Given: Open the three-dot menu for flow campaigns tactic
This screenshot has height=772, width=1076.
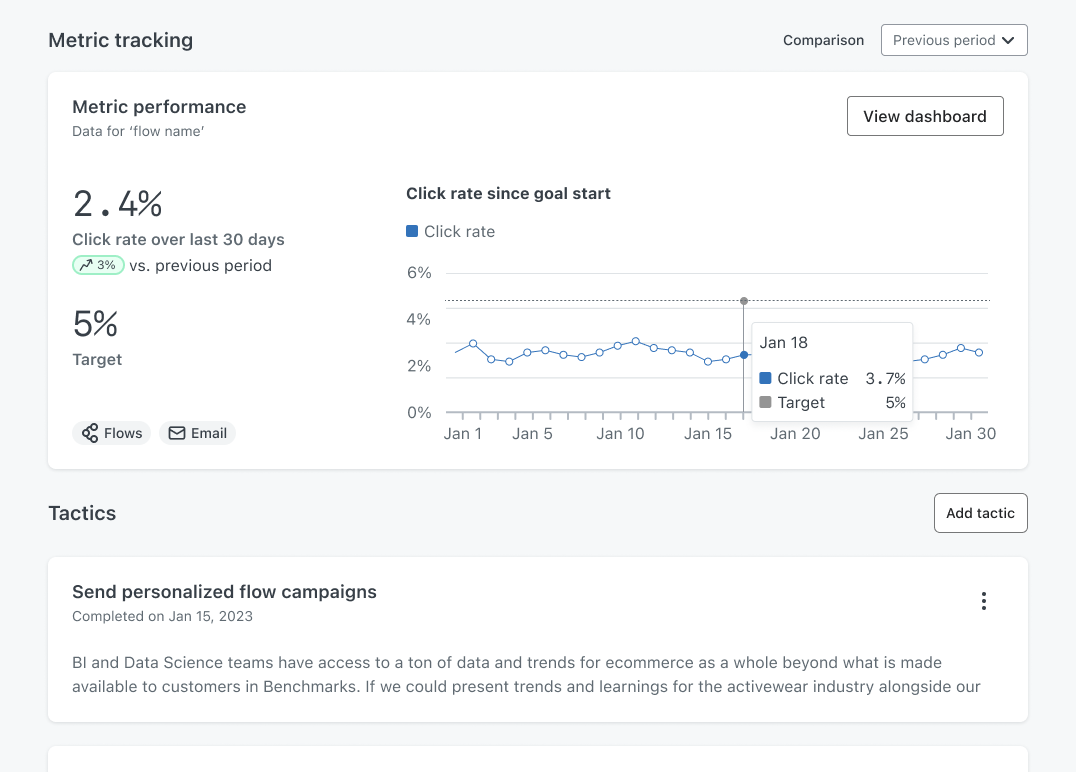Looking at the screenshot, I should [x=983, y=601].
